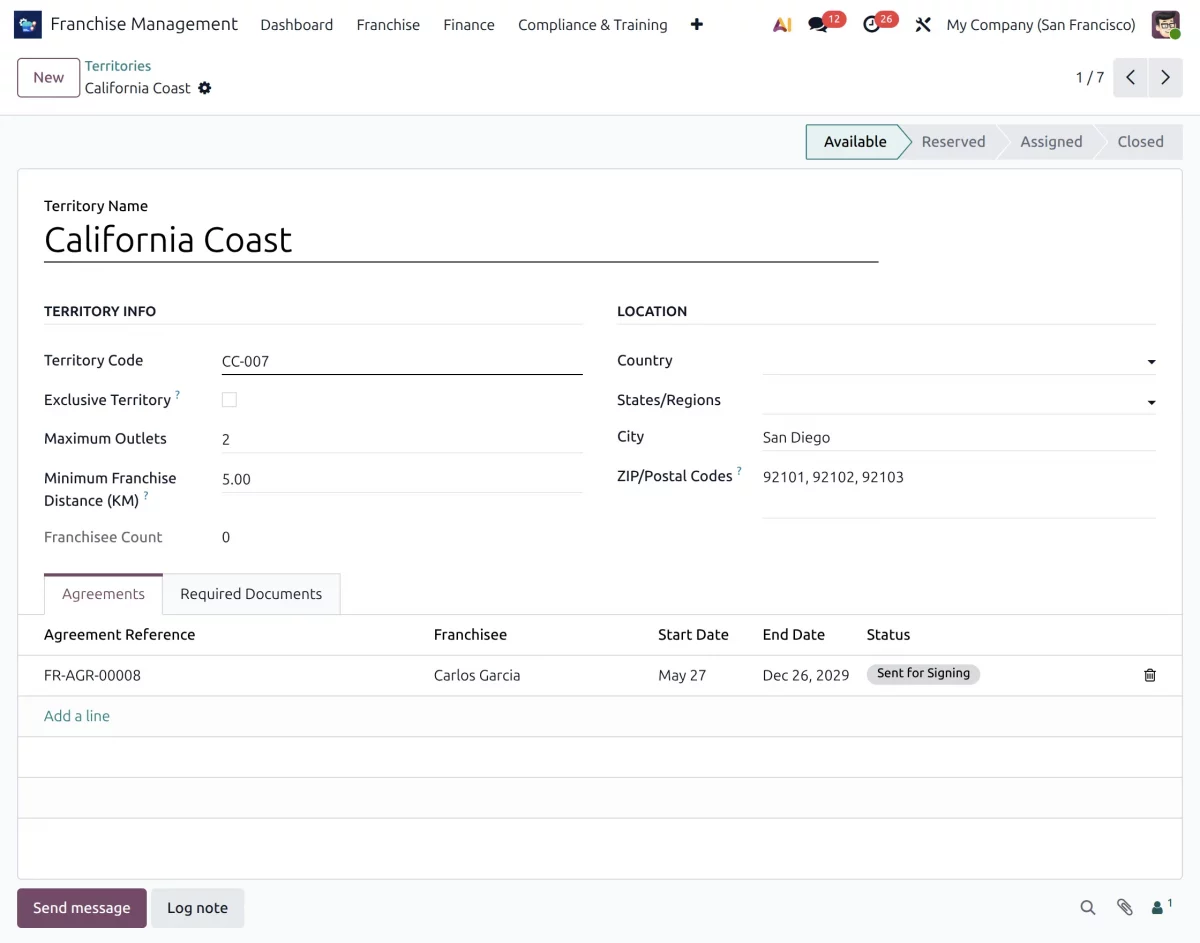This screenshot has width=1200, height=943.
Task: Switch to the Agreements tab
Action: (x=103, y=594)
